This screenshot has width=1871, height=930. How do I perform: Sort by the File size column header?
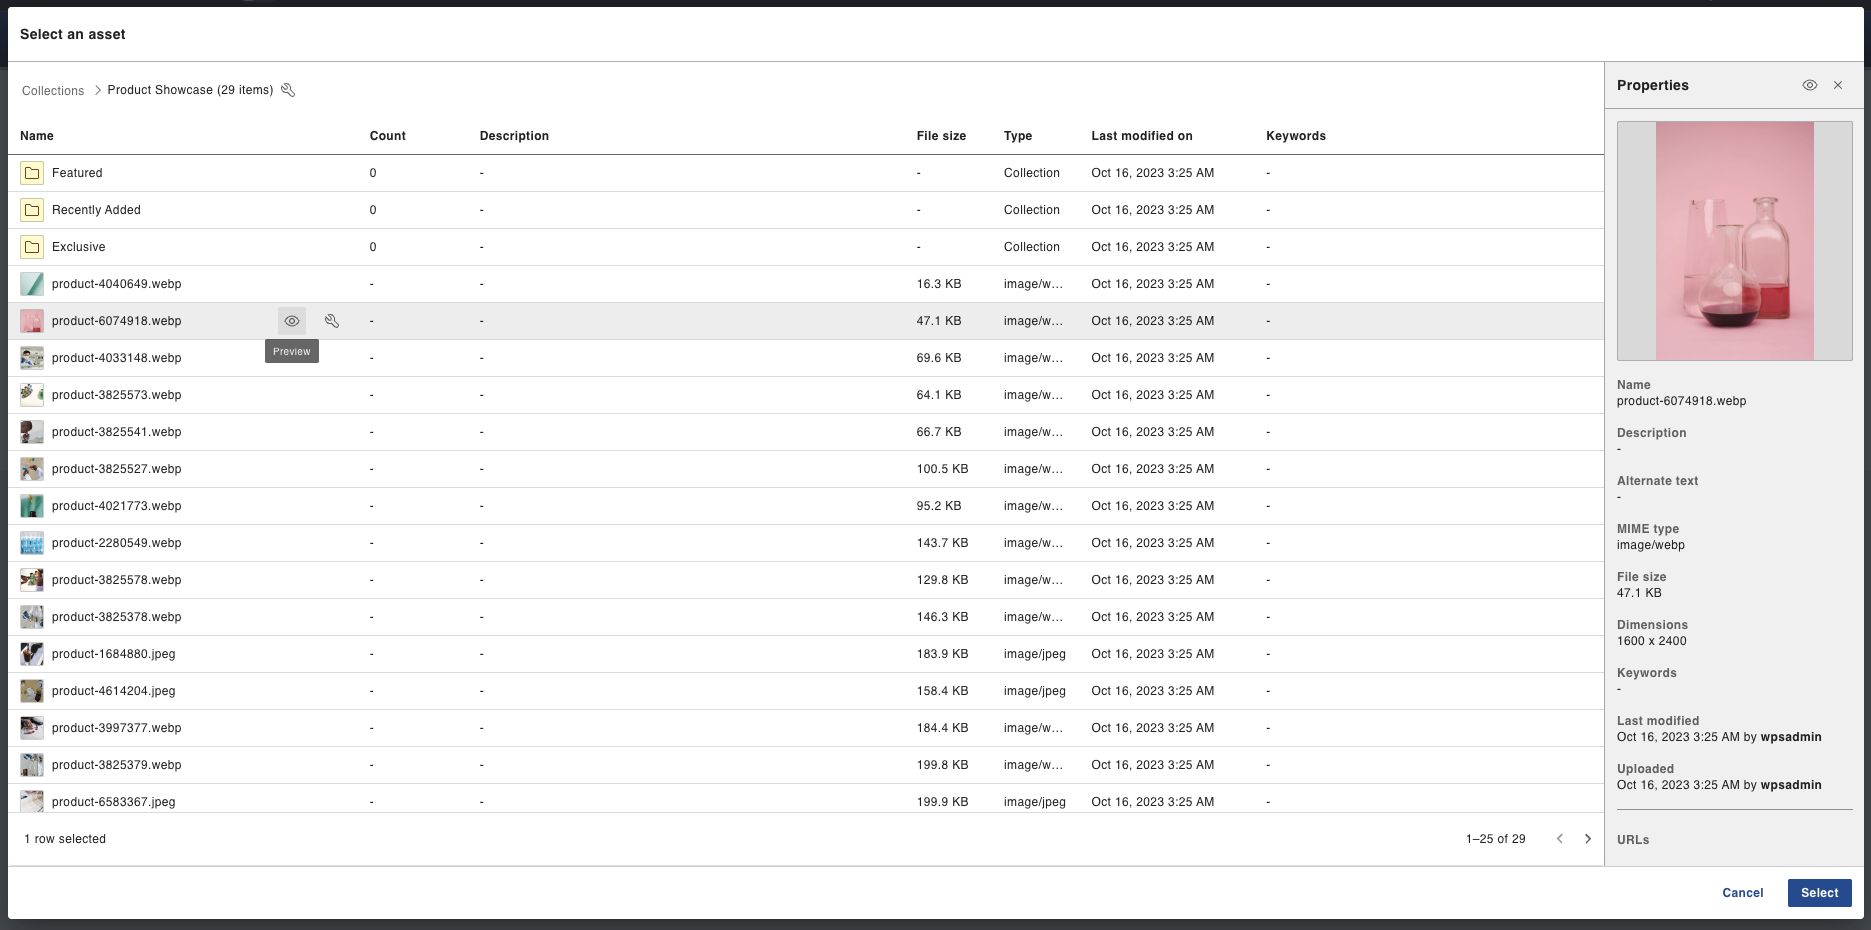pyautogui.click(x=941, y=136)
